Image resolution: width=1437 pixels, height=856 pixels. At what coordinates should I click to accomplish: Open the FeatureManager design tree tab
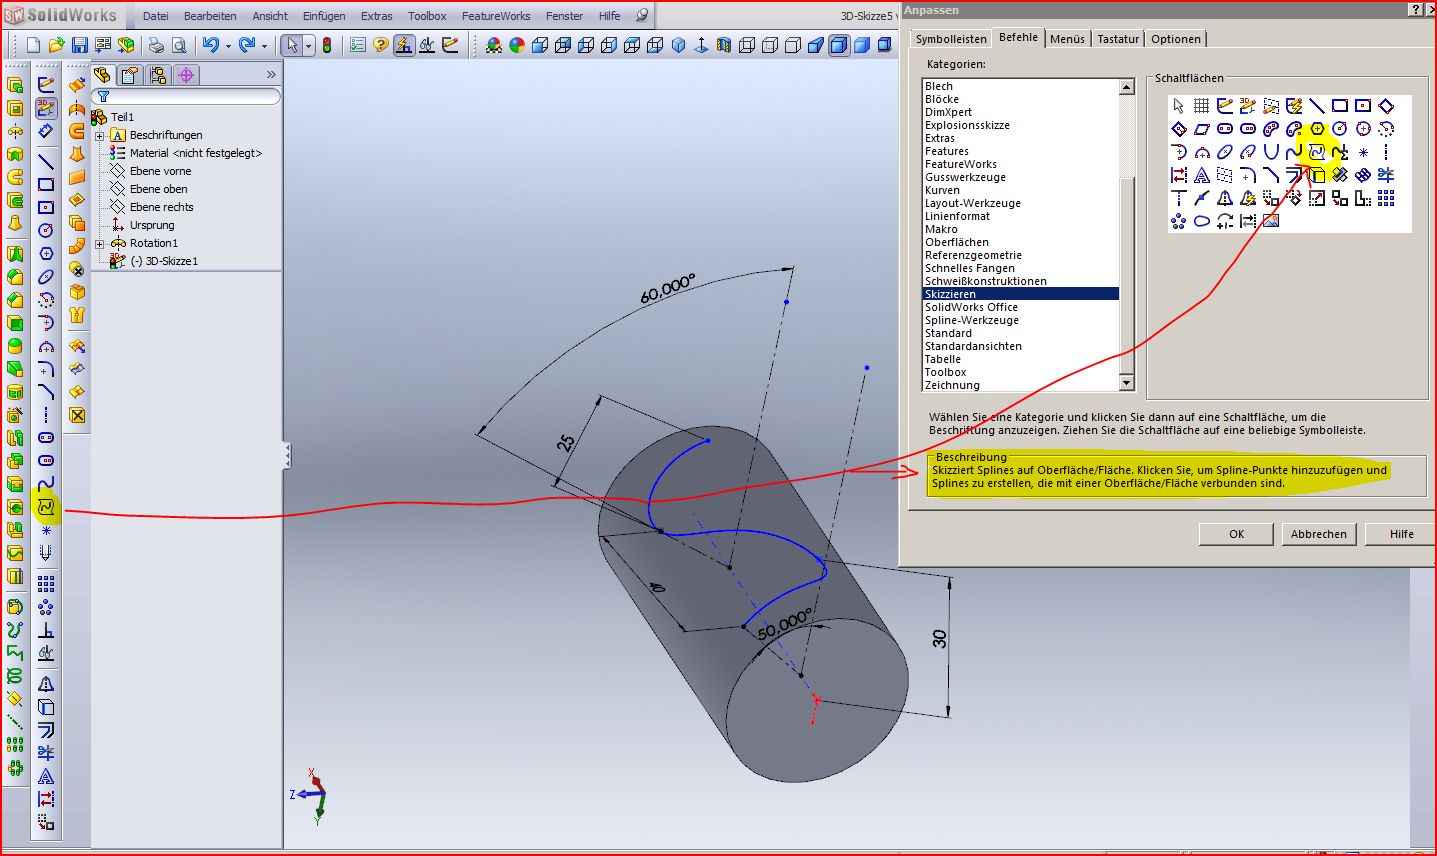pyautogui.click(x=102, y=75)
